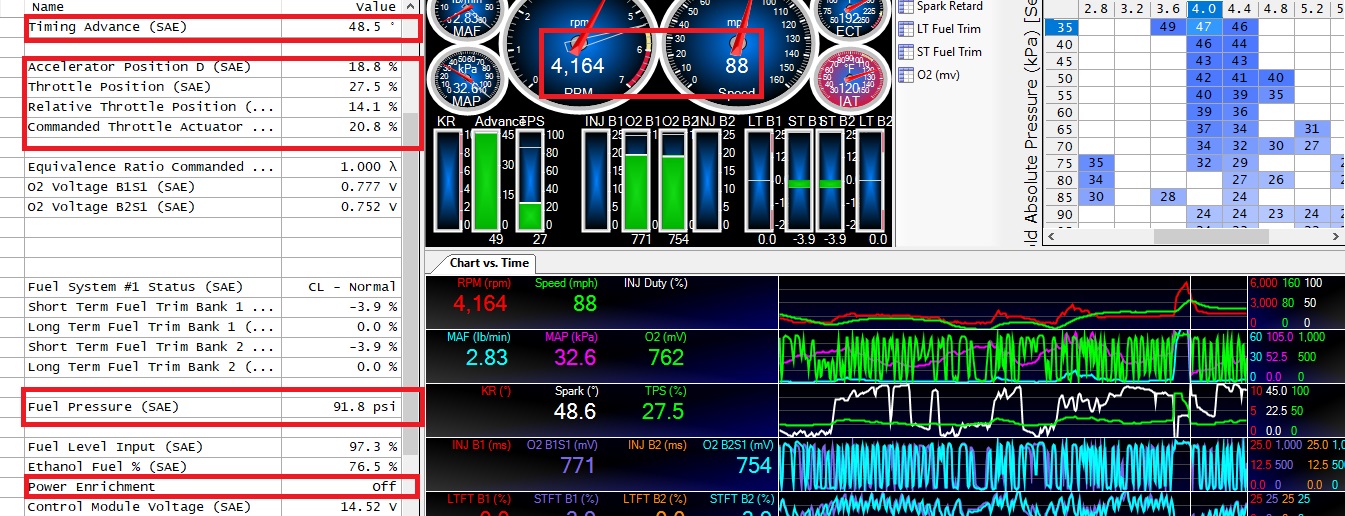Image resolution: width=1345 pixels, height=516 pixels.
Task: Select the Spark Retard table entry
Action: [x=949, y=6]
